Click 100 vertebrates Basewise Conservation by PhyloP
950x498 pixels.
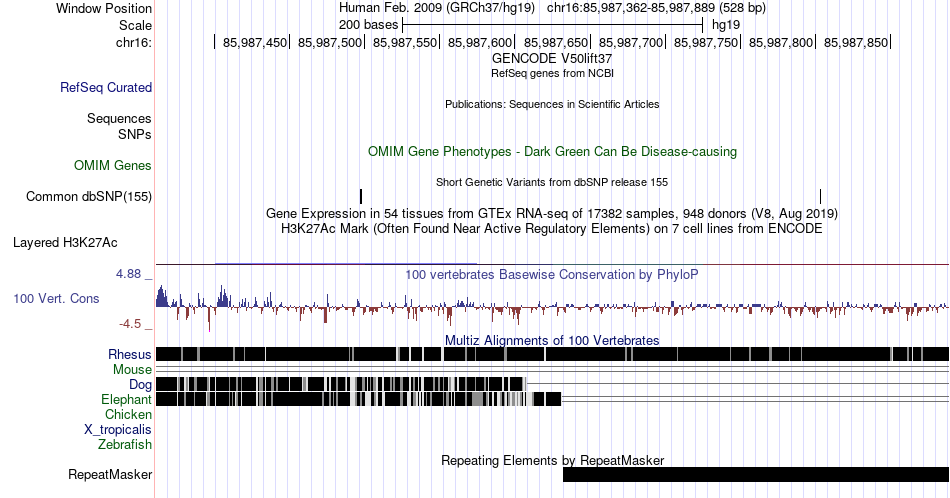click(x=552, y=274)
